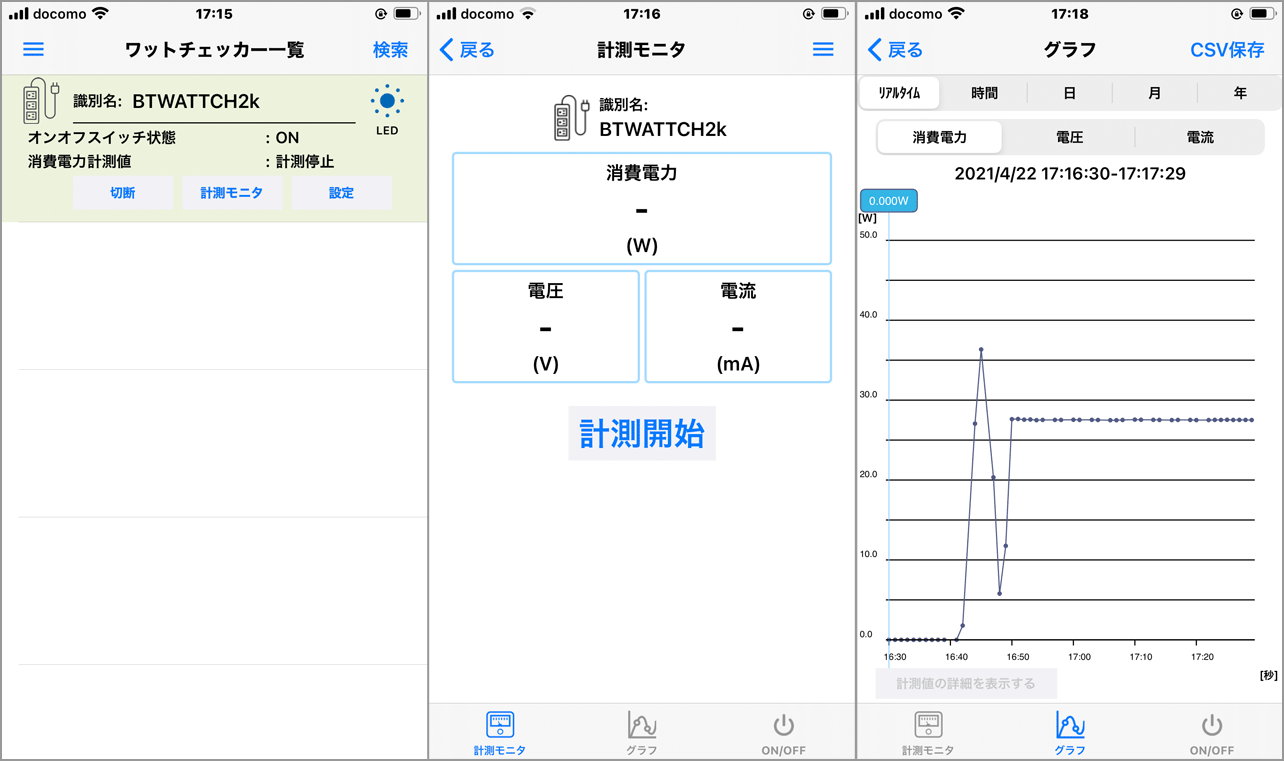The height and width of the screenshot is (761, 1284).
Task: Go back with 戻る in グラフ screen
Action: tap(895, 50)
